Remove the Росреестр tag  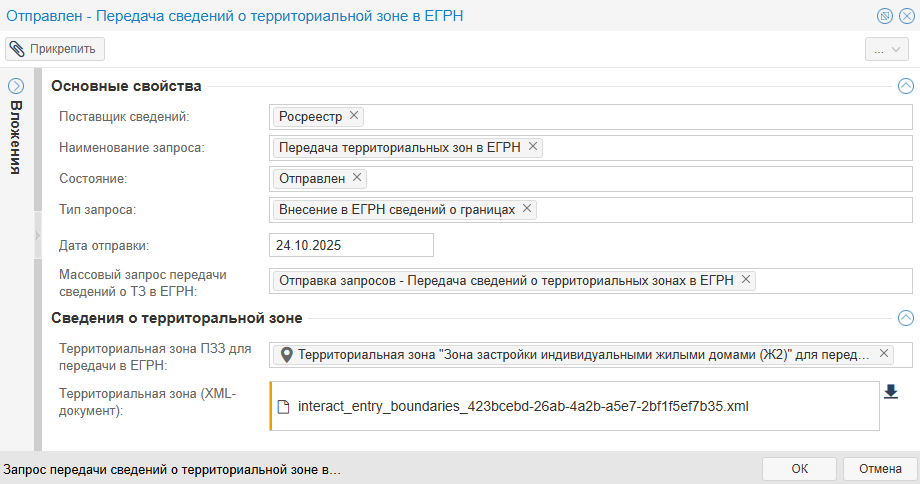(354, 116)
